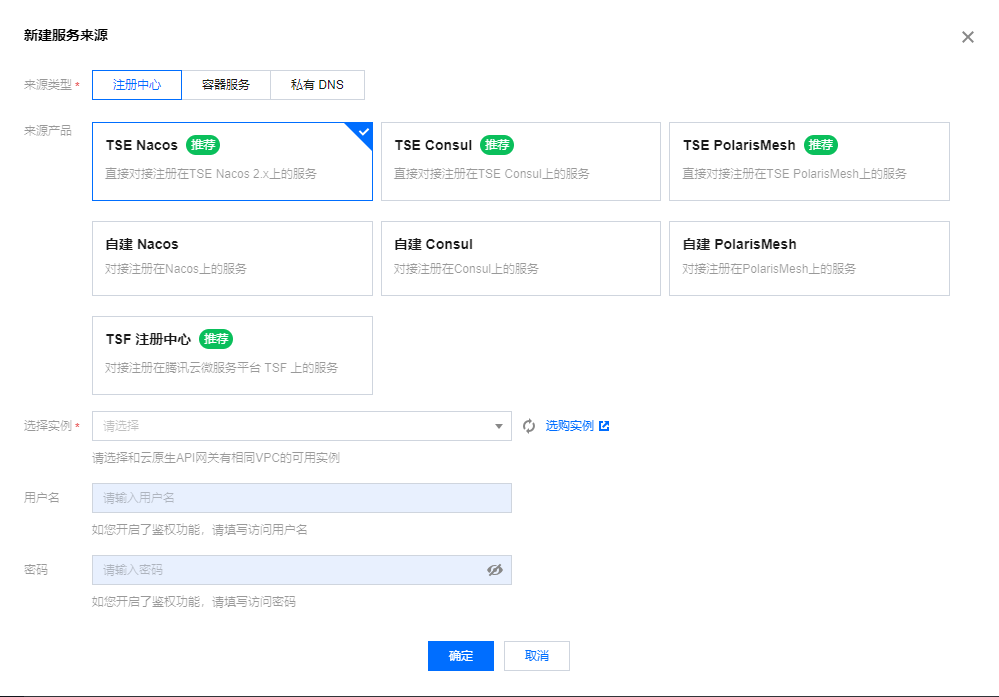Screen dimensions: 999x697
Task: Focus the 用户名 input field
Action: [x=301, y=498]
